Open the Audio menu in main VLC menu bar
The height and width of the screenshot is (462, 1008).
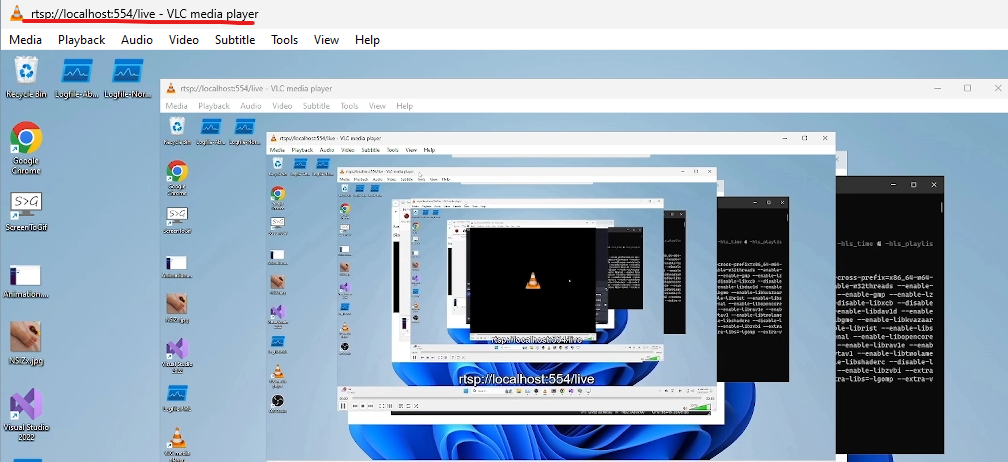click(x=137, y=40)
